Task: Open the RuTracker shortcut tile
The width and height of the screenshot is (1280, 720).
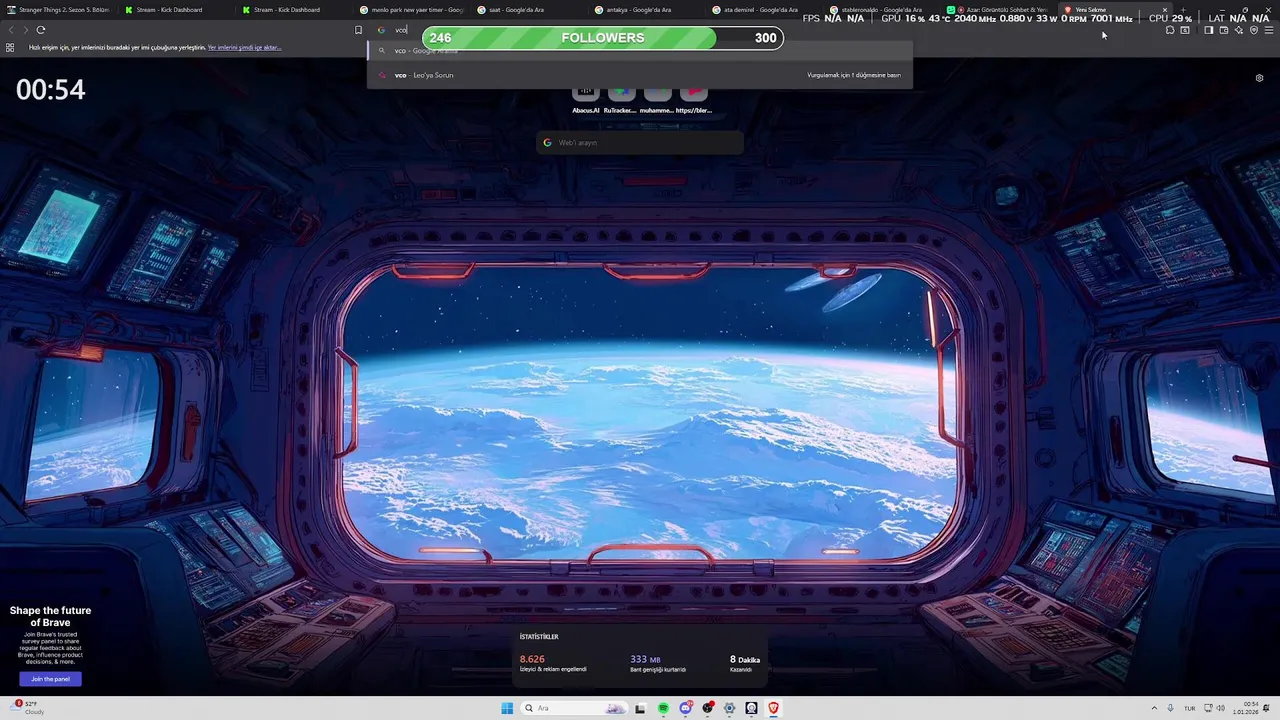Action: click(x=620, y=99)
